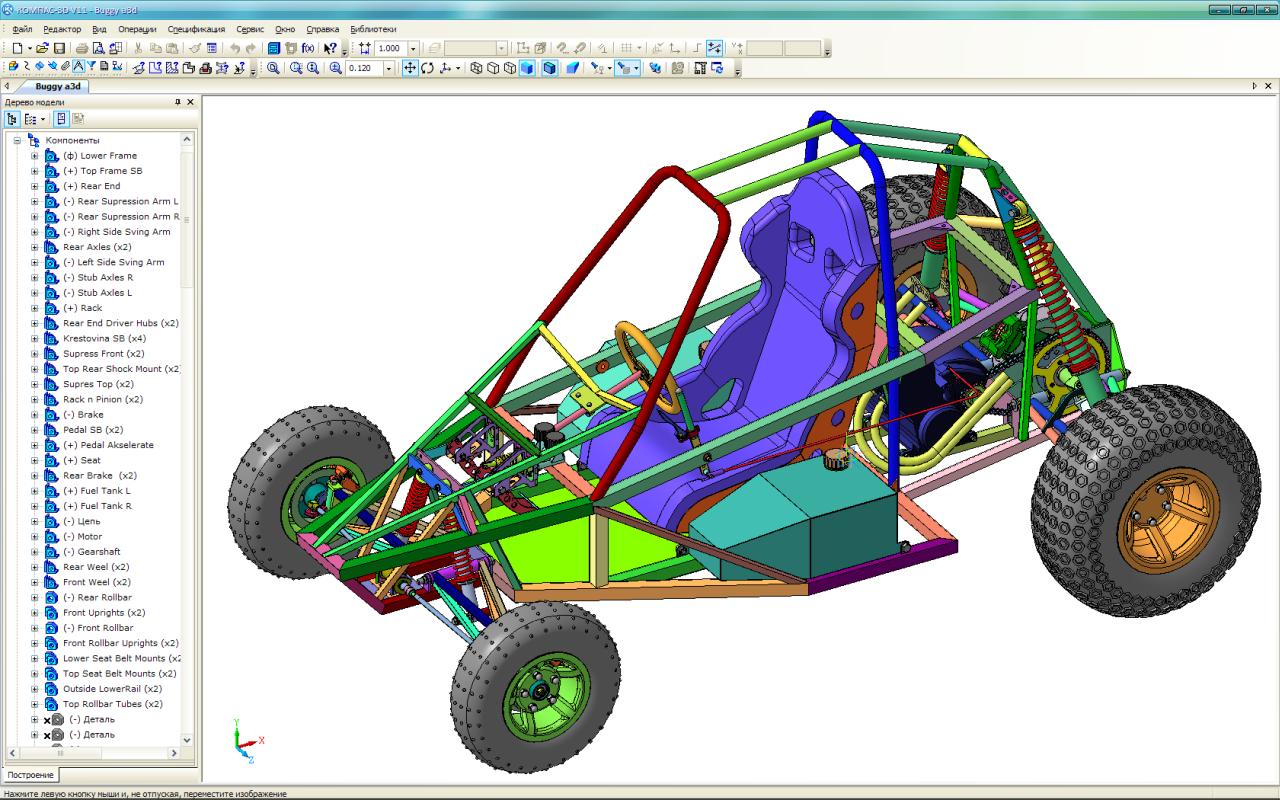Activate the Rotate view tool
The width and height of the screenshot is (1280, 800).
tap(427, 68)
